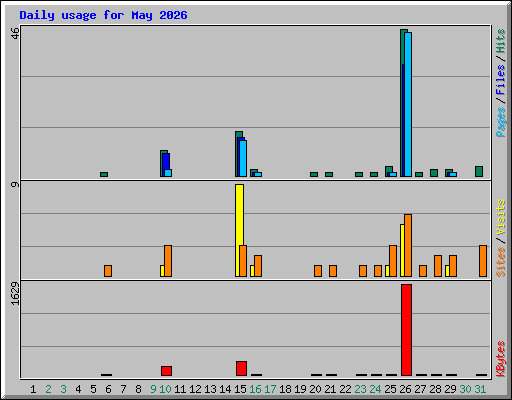Click the day 10 label on the x-axis
Viewport: 512px width, 400px height.
click(165, 389)
